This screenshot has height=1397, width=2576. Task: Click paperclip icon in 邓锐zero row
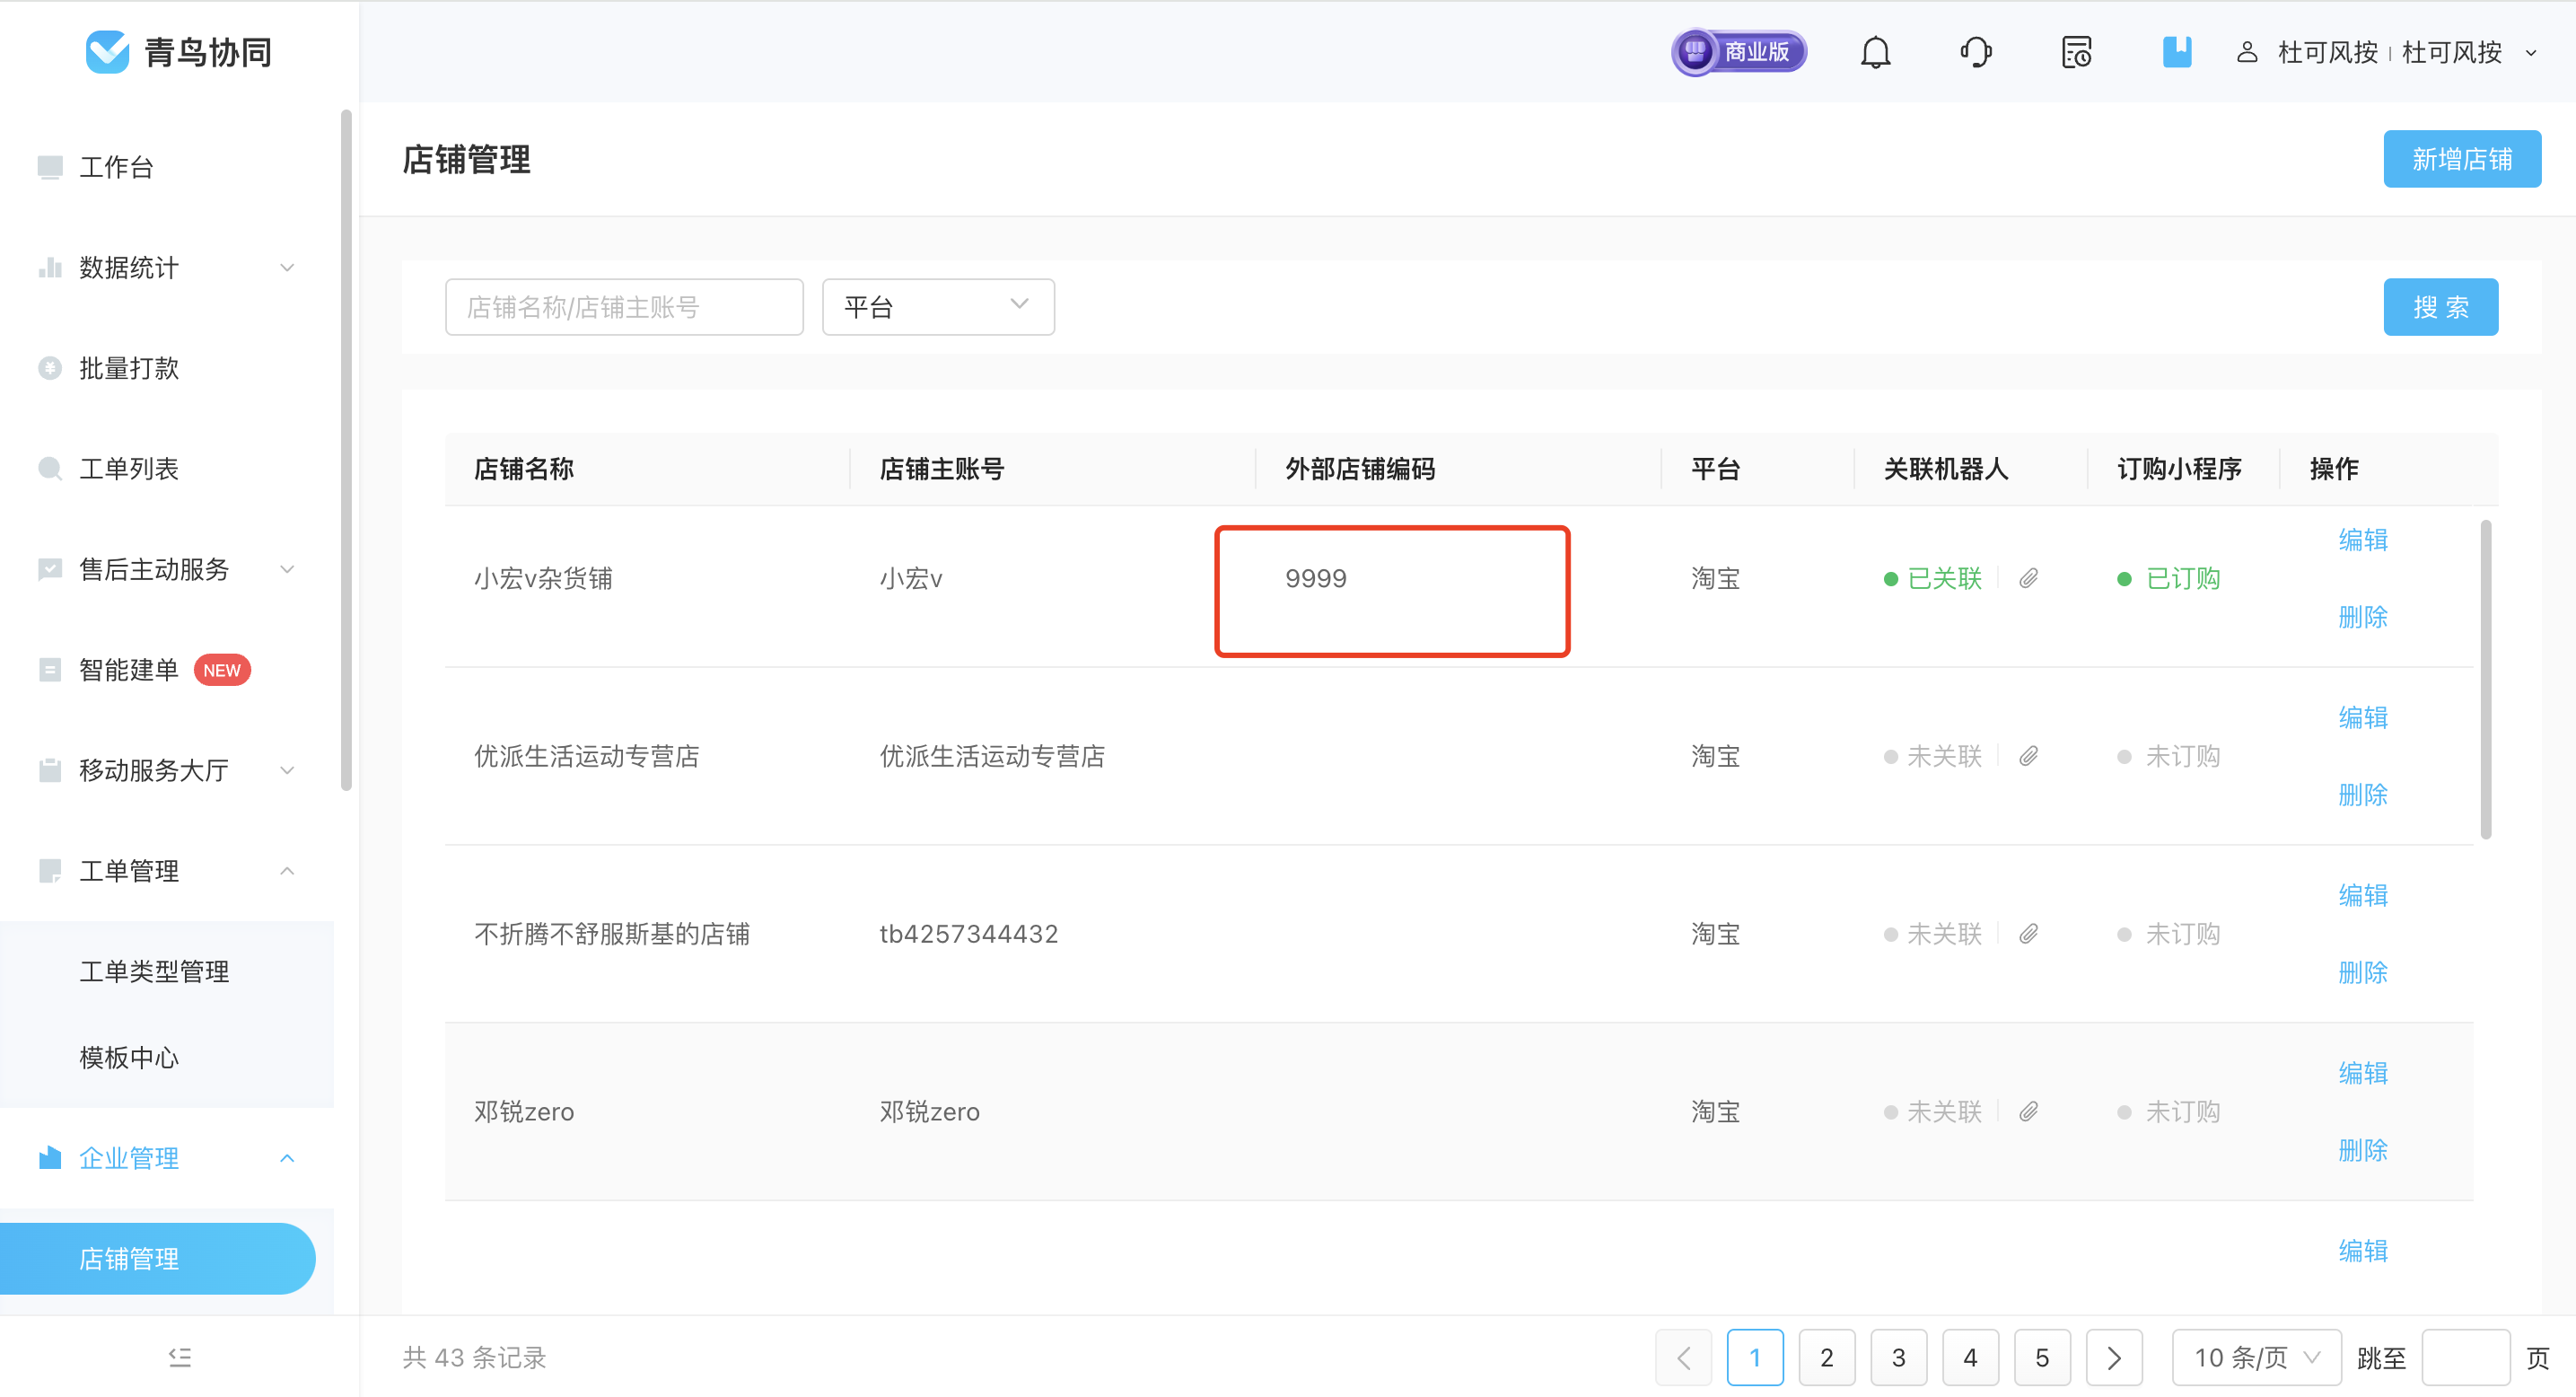2028,1111
